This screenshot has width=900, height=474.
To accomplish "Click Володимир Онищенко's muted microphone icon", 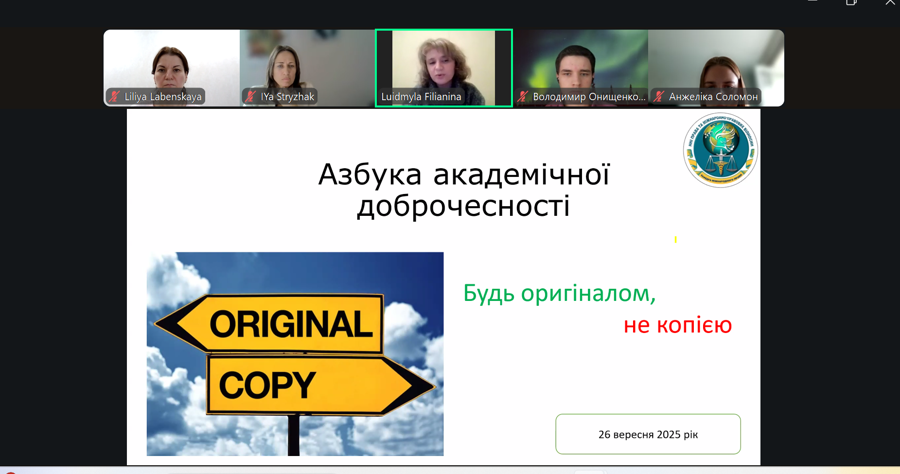I will (x=523, y=97).
